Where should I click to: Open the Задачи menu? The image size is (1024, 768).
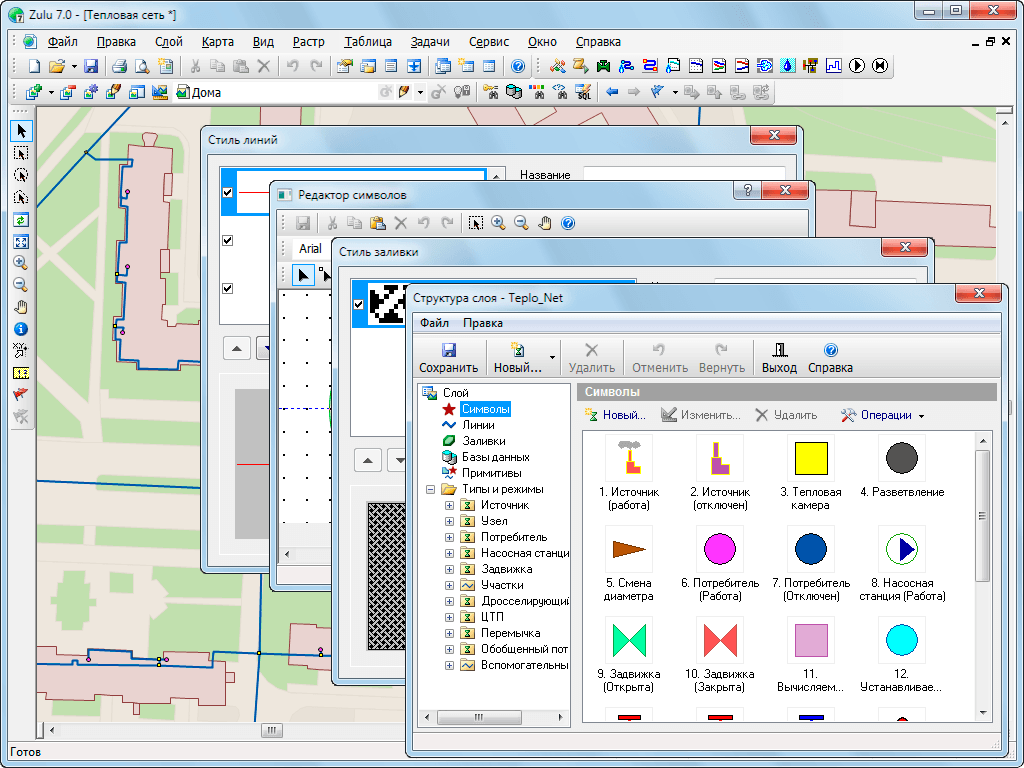430,42
